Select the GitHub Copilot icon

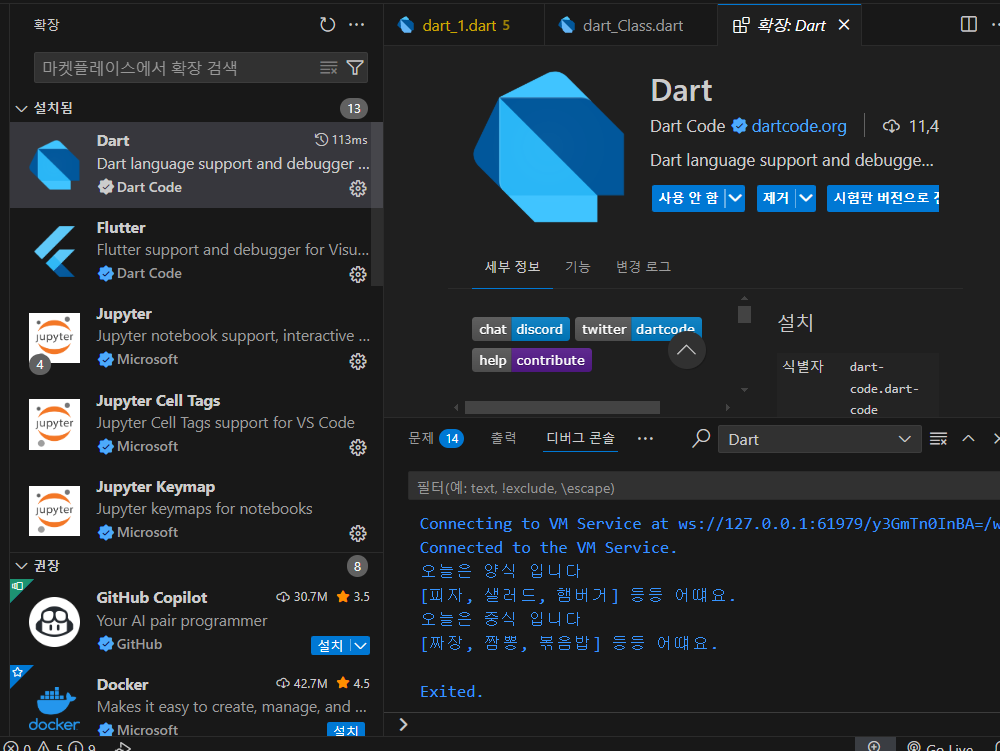click(x=54, y=622)
